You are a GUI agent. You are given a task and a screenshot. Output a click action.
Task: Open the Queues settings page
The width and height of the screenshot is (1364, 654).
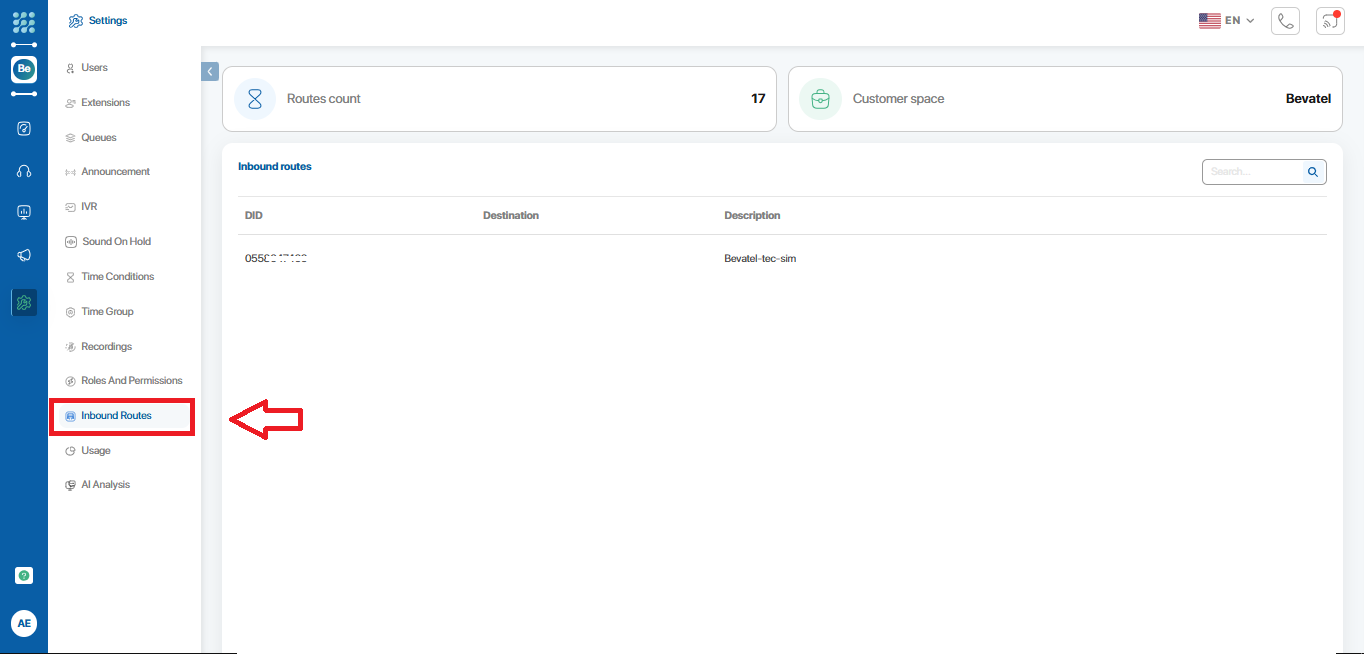(x=98, y=138)
